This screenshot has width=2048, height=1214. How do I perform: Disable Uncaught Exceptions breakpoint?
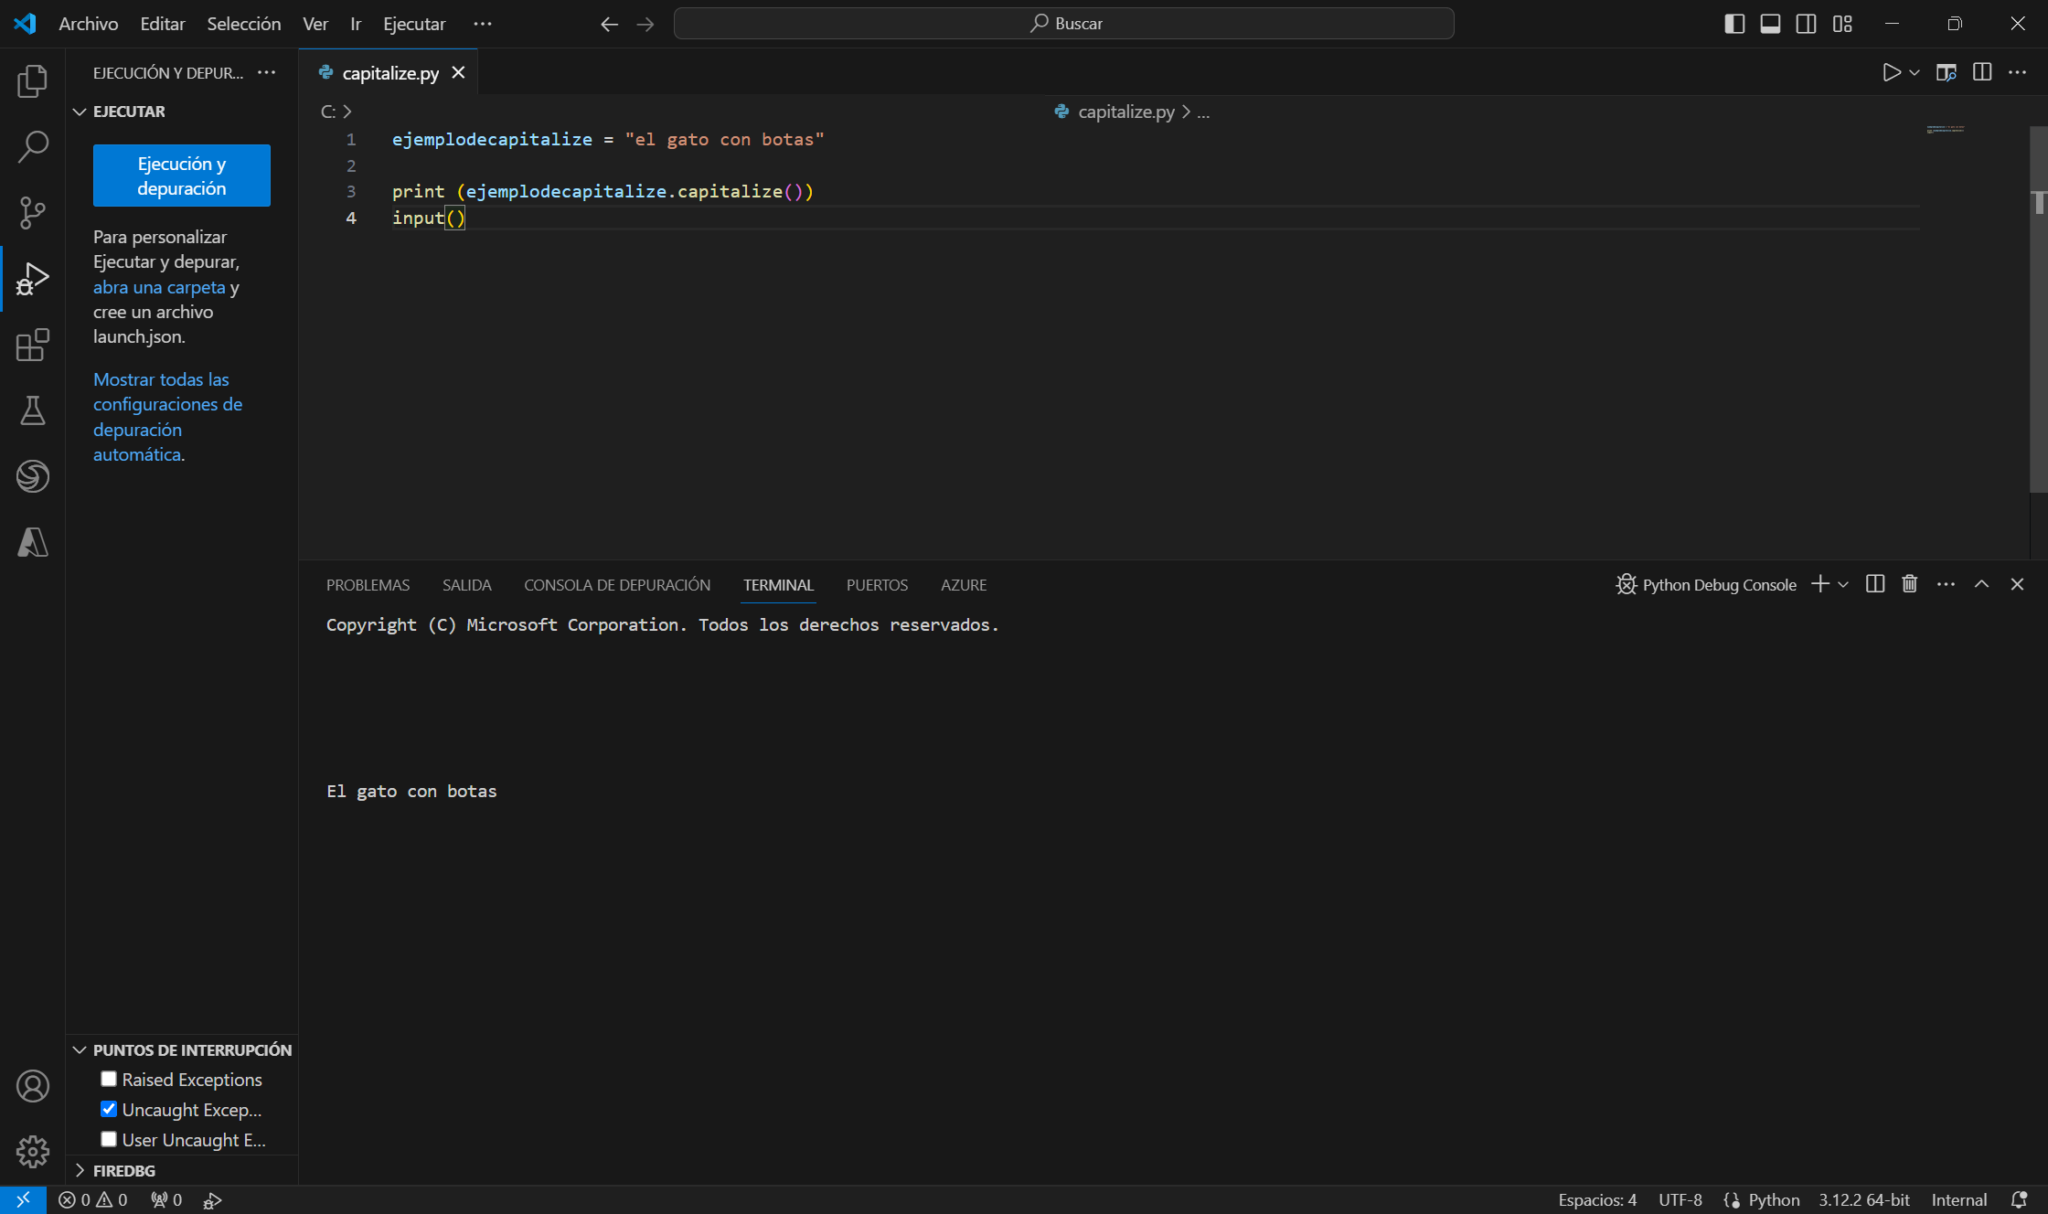point(108,1109)
